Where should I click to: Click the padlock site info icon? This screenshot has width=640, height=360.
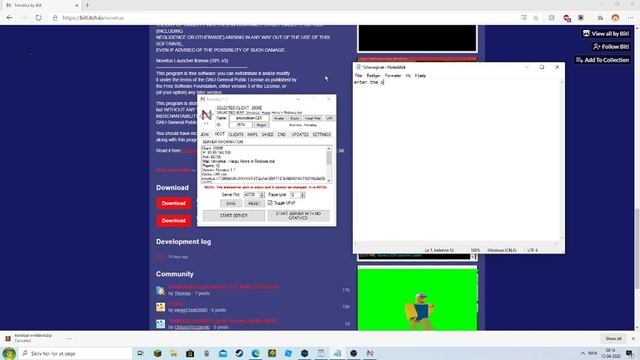55,18
